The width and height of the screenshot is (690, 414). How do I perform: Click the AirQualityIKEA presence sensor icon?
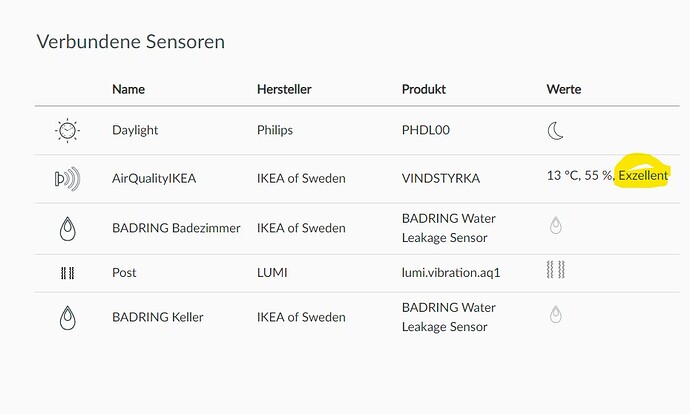pos(66,179)
